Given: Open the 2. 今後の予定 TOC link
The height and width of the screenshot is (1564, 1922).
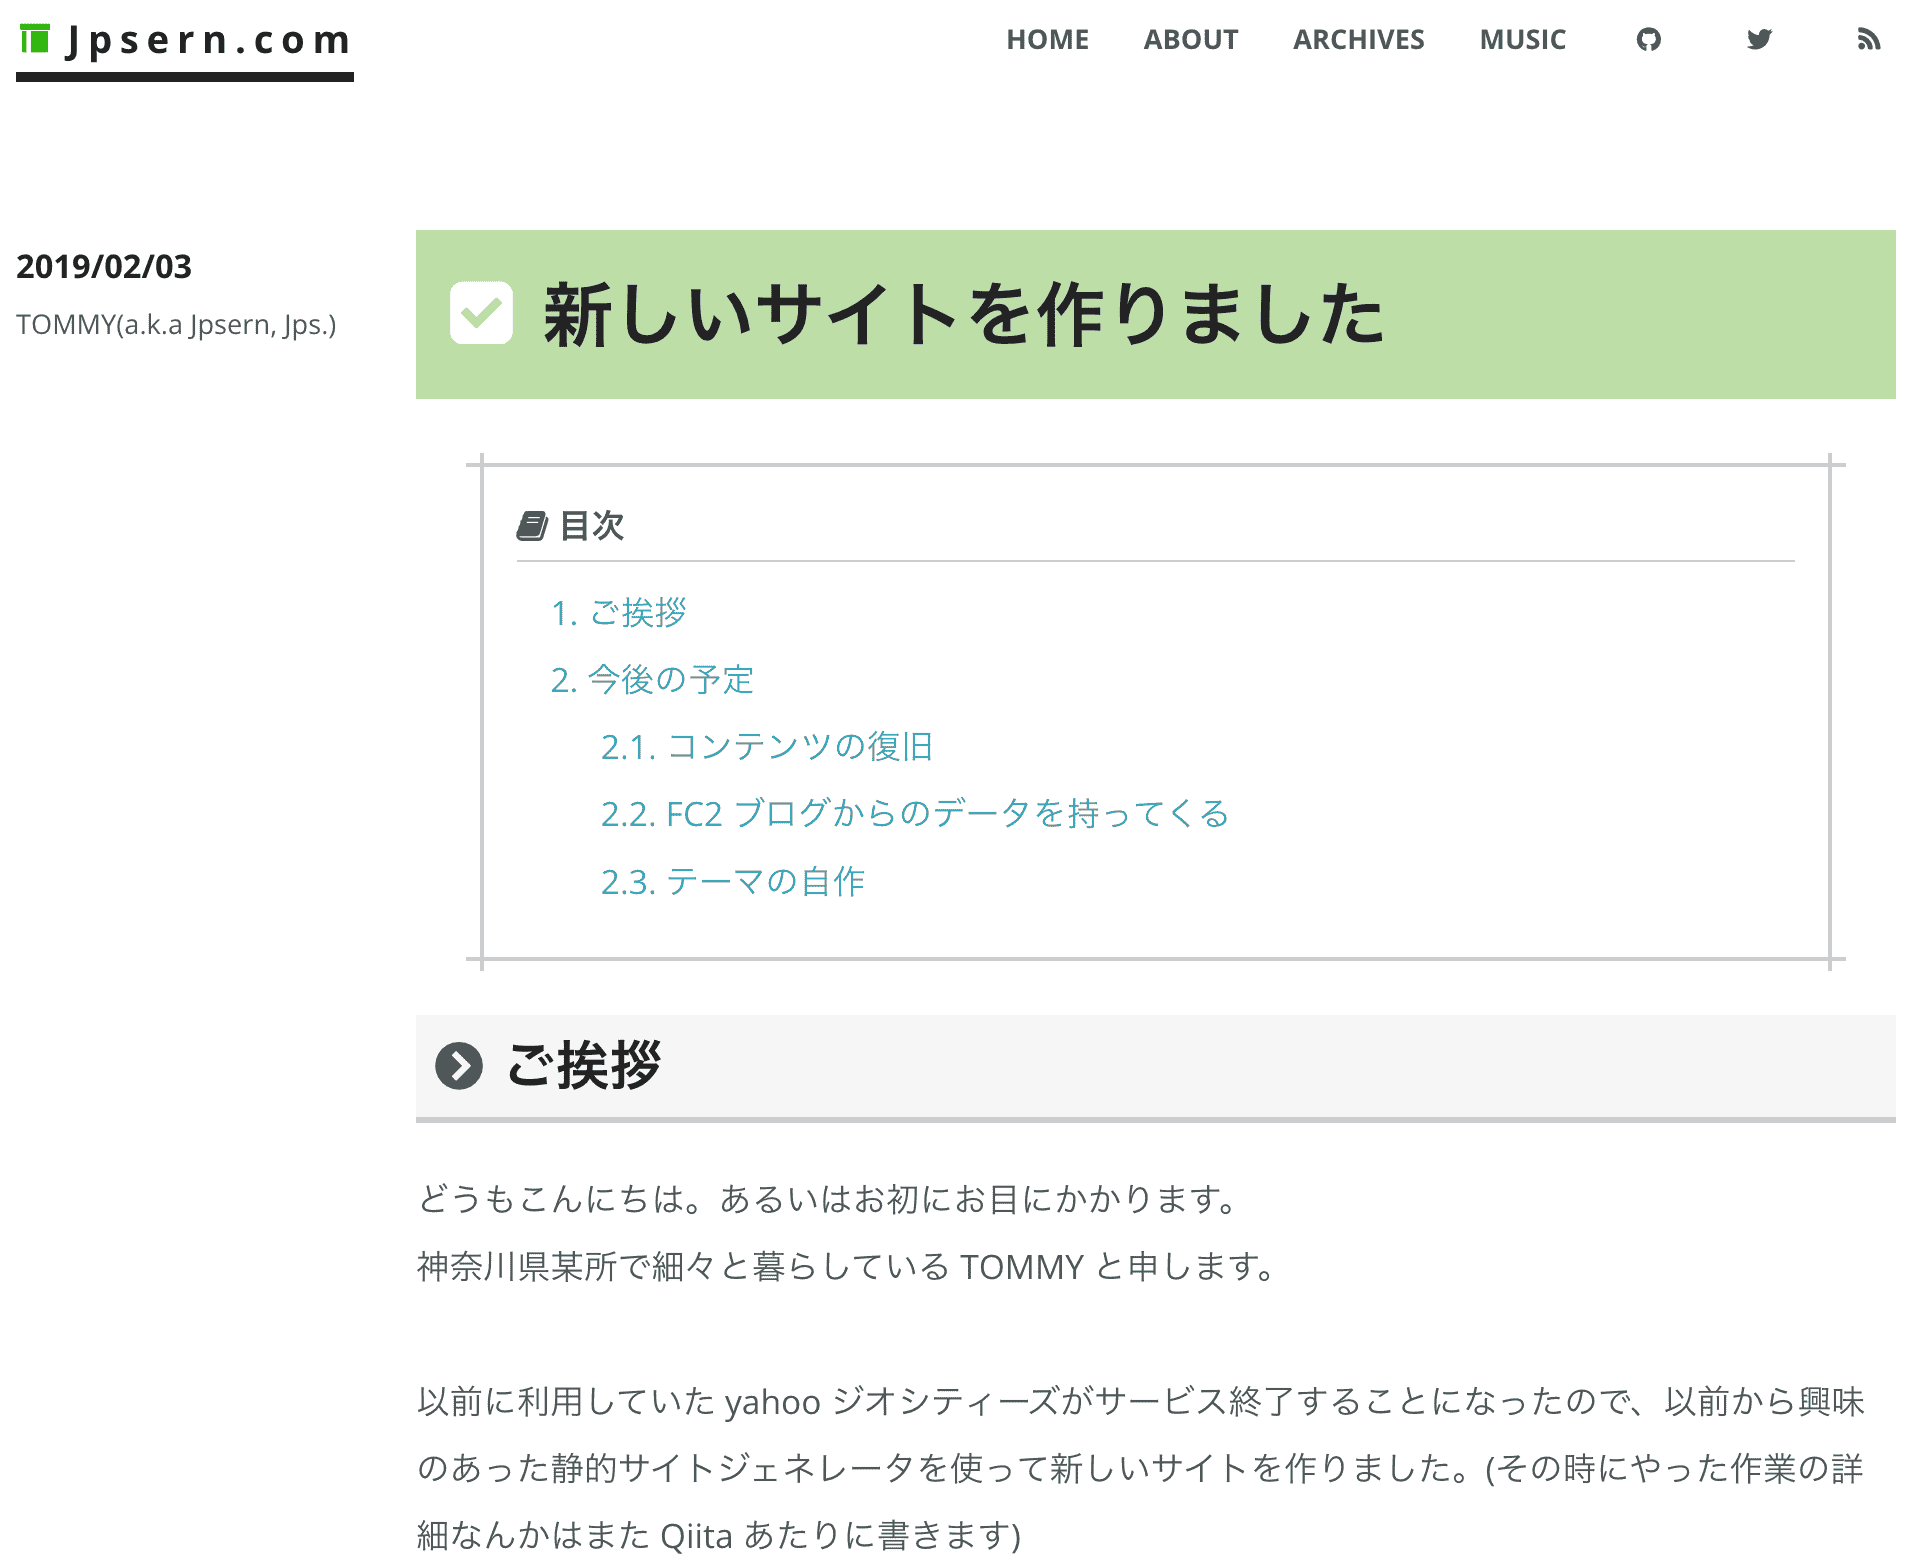Looking at the screenshot, I should coord(670,679).
